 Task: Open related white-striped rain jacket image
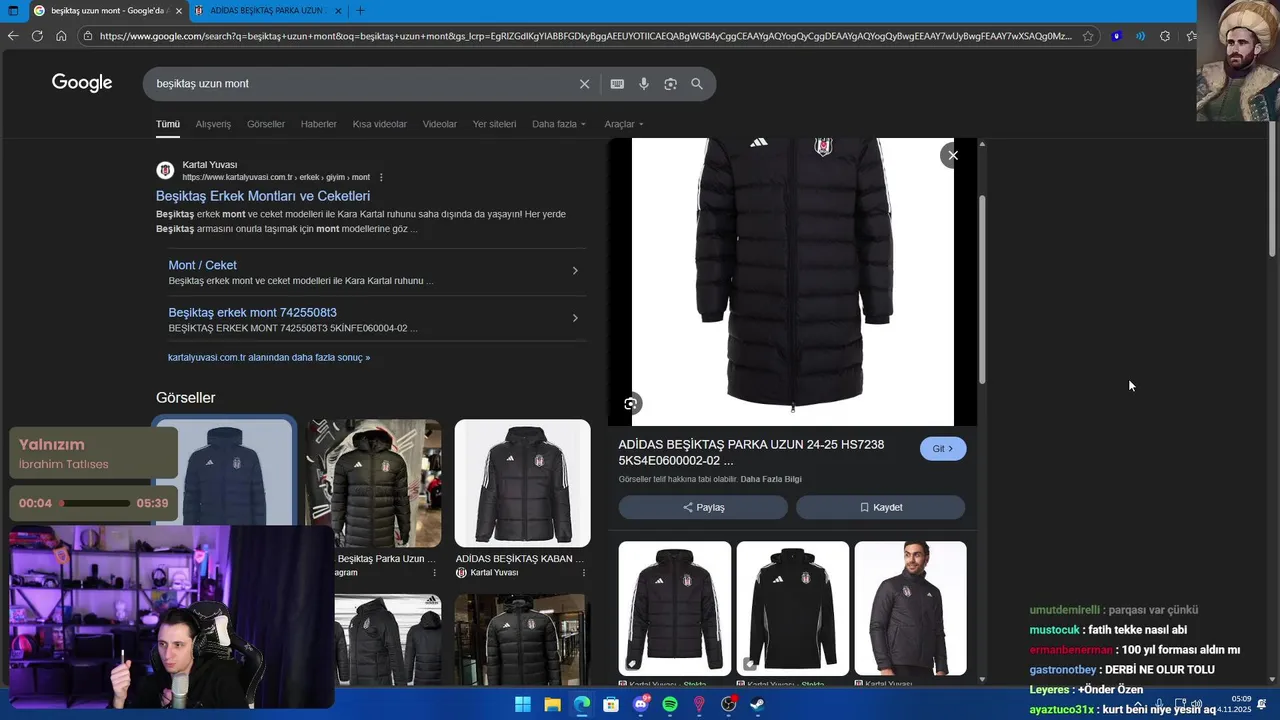pos(793,608)
